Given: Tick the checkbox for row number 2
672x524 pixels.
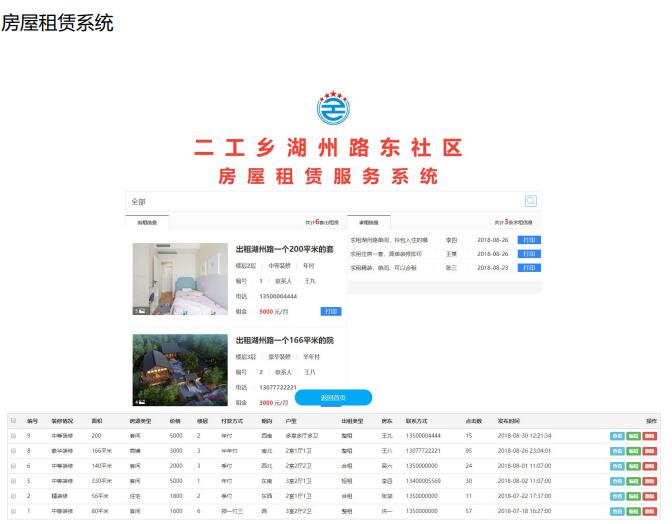Looking at the screenshot, I should click(x=13, y=496).
